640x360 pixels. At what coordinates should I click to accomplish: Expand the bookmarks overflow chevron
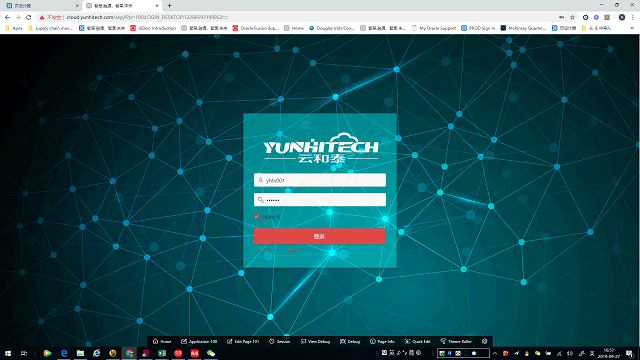tap(632, 28)
